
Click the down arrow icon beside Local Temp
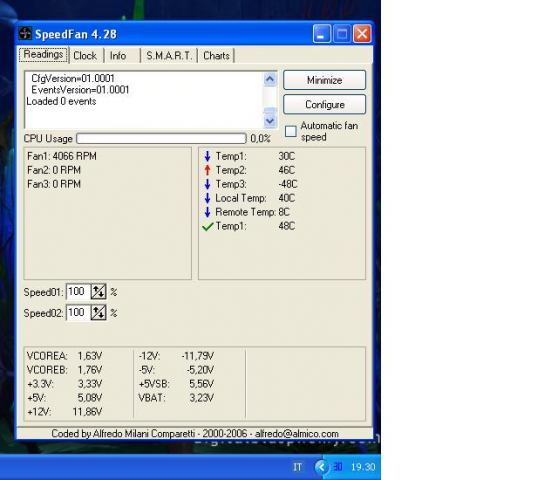coord(207,198)
